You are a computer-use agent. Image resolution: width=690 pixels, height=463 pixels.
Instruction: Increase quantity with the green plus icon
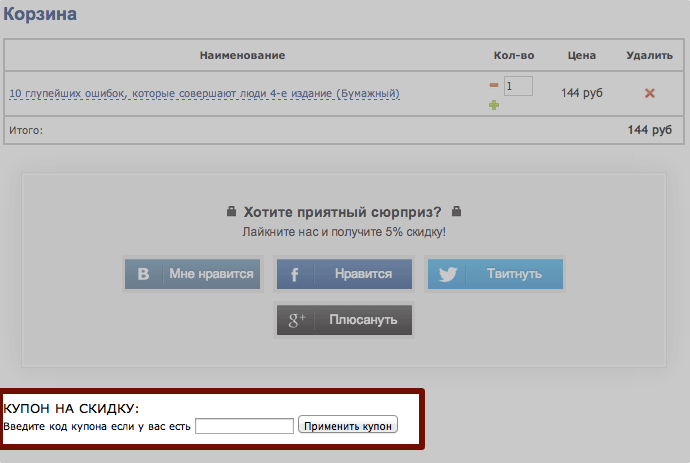click(494, 105)
